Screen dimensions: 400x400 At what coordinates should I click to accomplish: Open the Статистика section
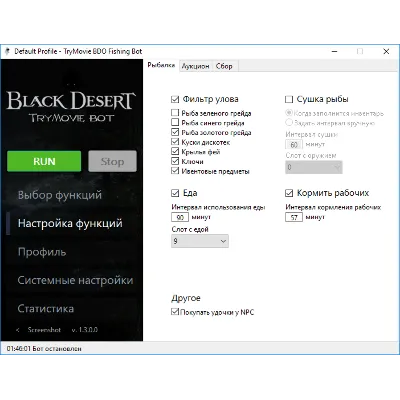[x=46, y=309]
